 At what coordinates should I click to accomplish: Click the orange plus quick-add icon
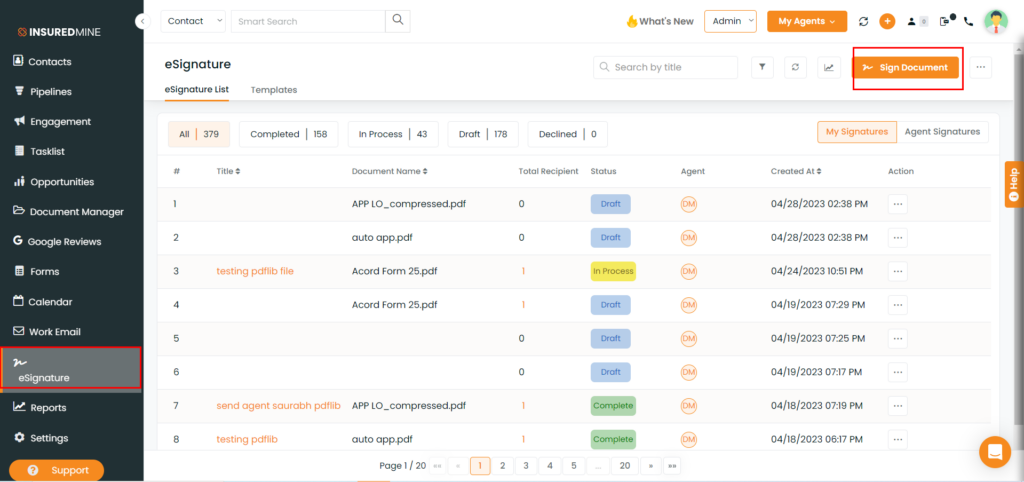tap(887, 21)
